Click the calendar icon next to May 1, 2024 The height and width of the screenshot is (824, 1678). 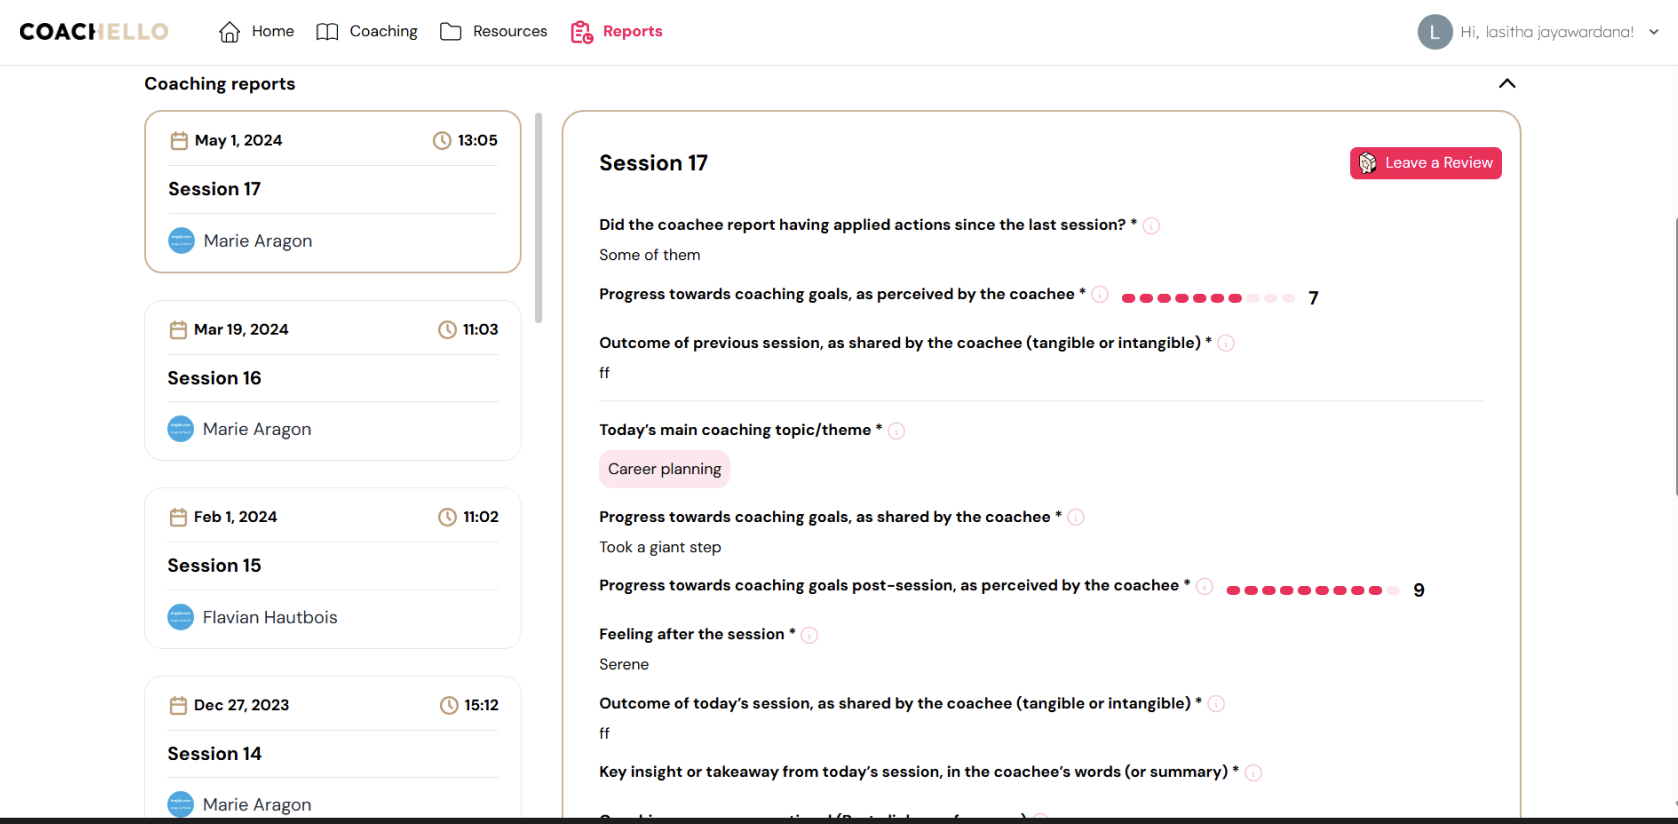point(179,141)
